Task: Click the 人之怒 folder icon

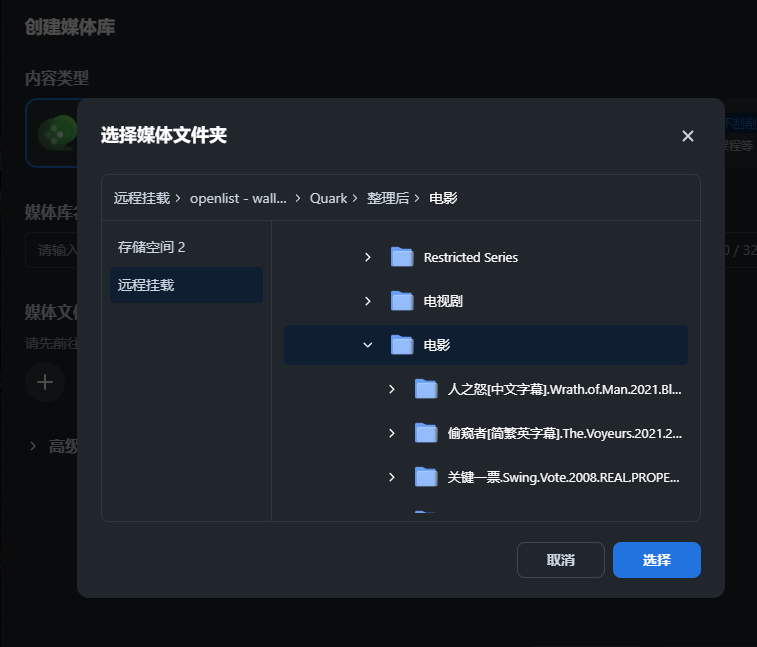Action: tap(426, 389)
